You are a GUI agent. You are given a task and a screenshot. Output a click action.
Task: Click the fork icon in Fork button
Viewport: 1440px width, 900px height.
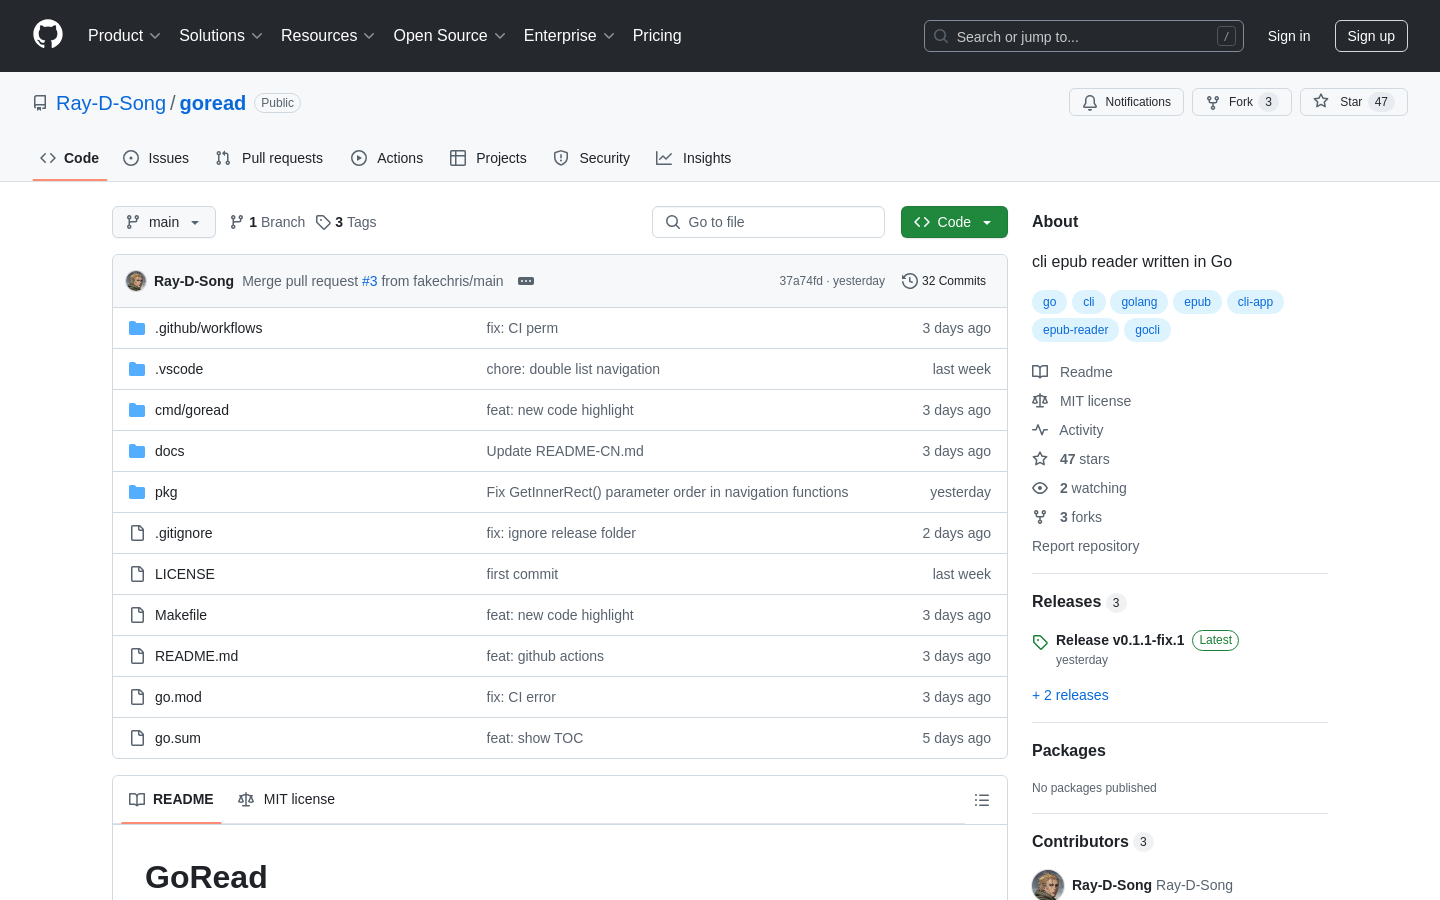pos(1213,102)
